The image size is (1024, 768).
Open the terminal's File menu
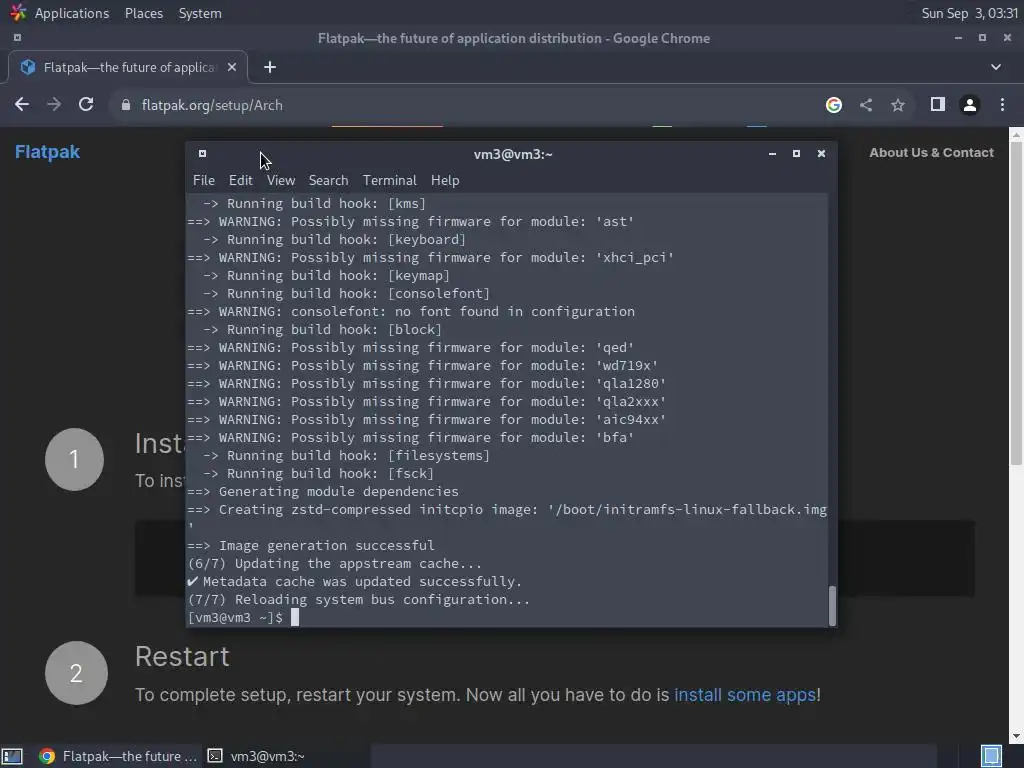pos(204,180)
